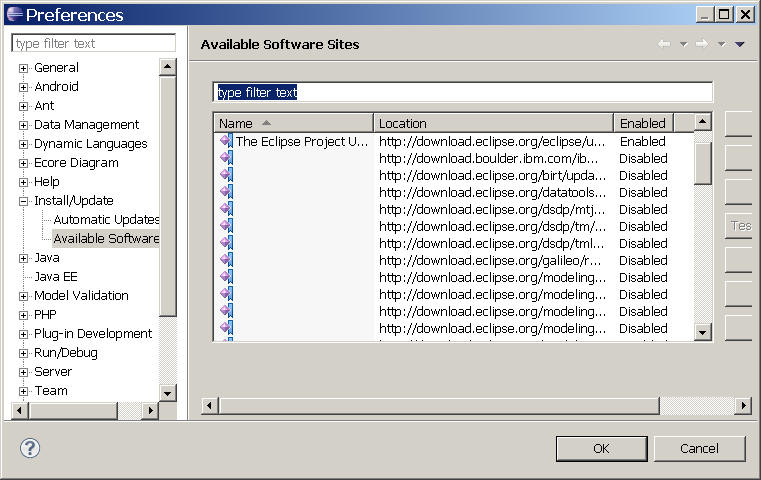Screen dimensions: 761x480
Task: Click tree scrollbar down arrow
Action: (167, 393)
